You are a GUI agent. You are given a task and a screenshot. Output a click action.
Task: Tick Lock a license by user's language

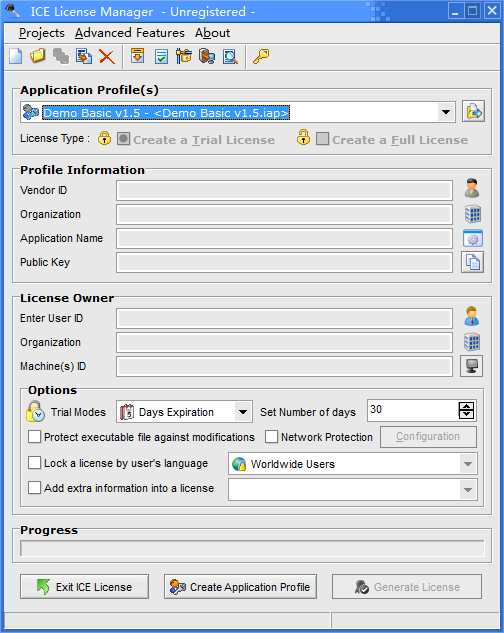click(34, 463)
